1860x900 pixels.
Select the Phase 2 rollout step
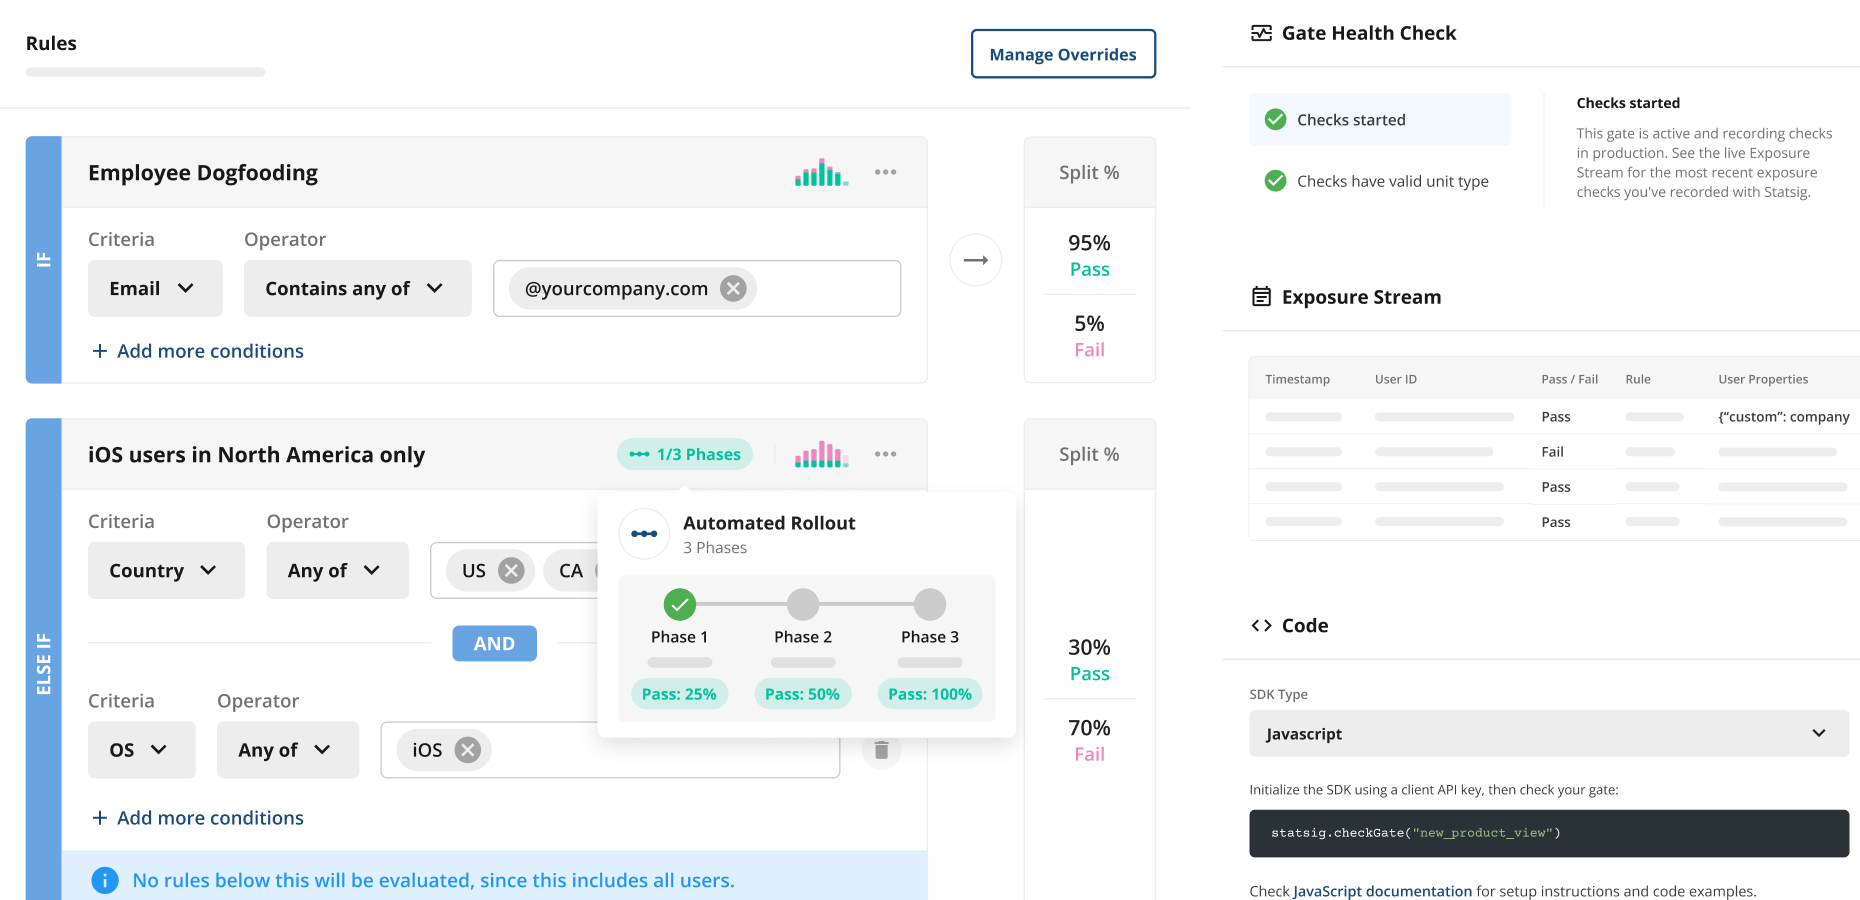(x=802, y=604)
